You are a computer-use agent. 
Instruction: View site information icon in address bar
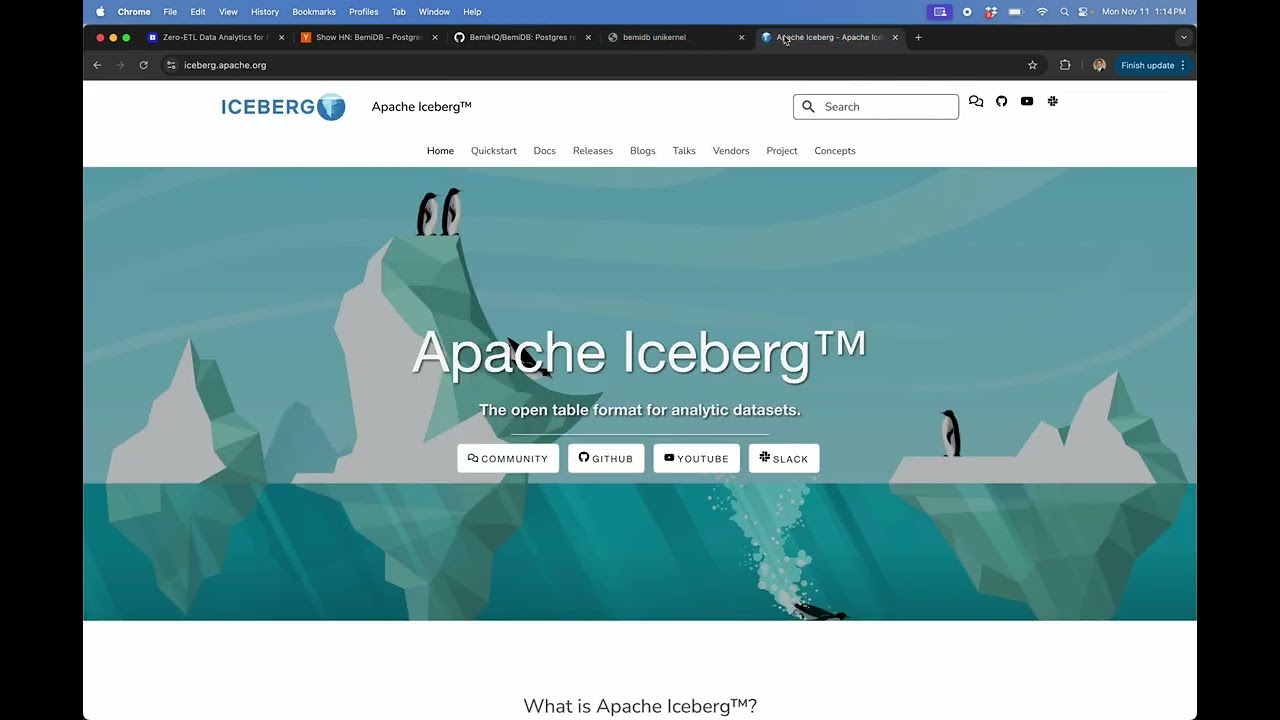coord(171,65)
